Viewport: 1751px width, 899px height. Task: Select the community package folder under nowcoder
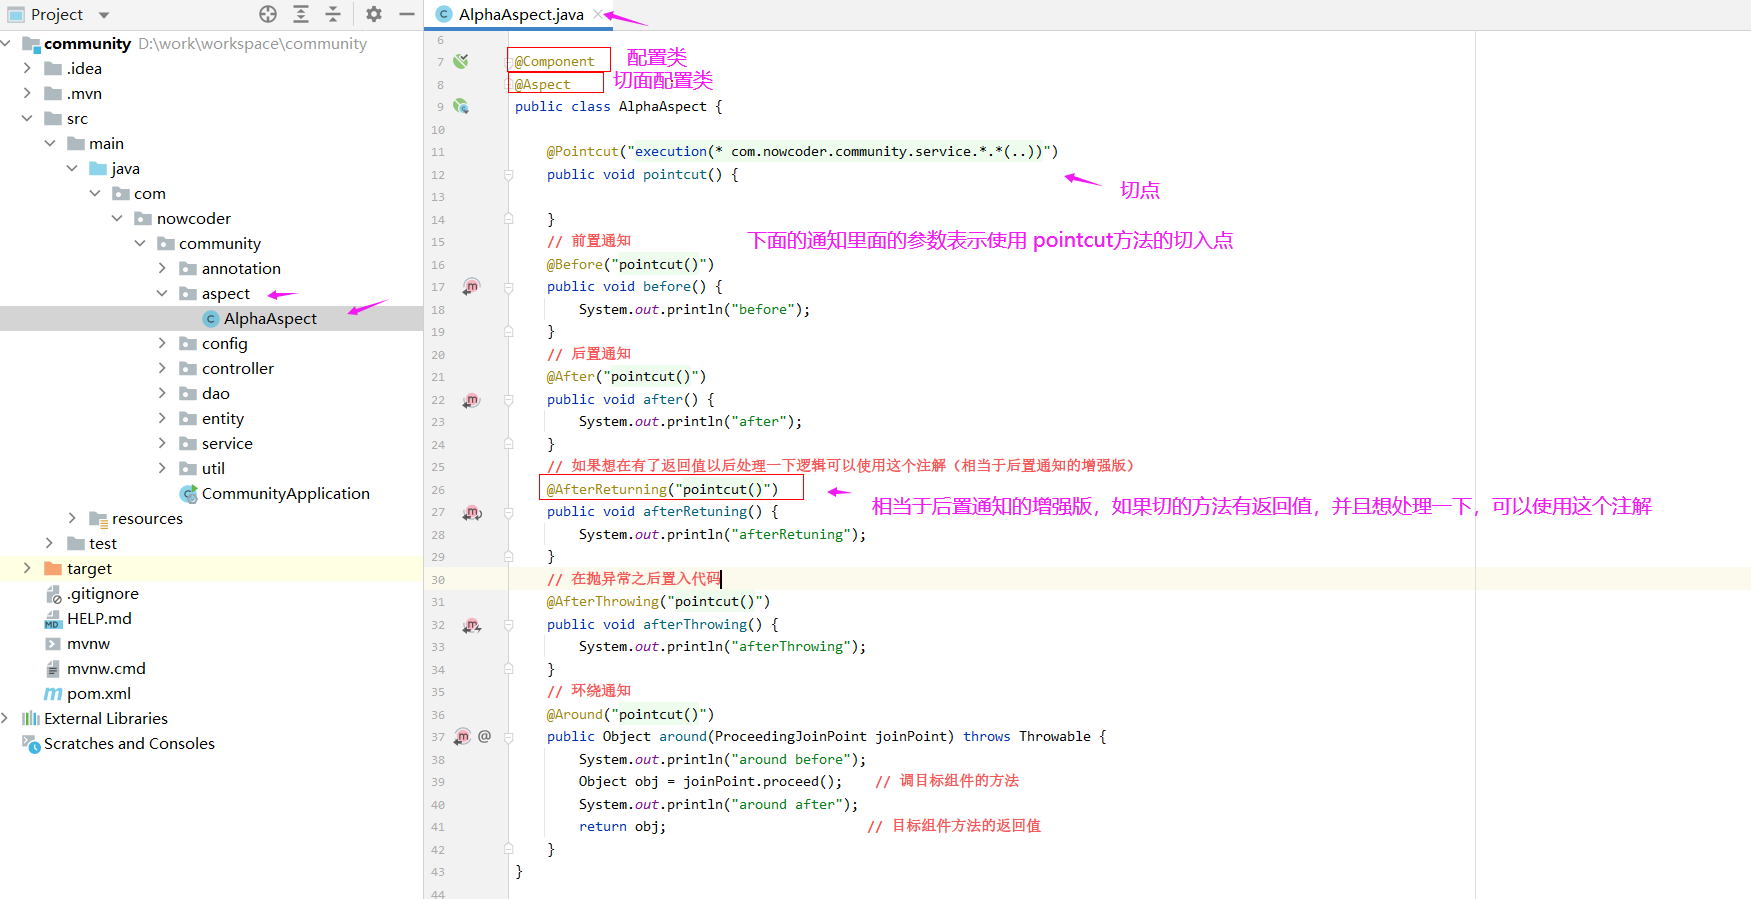(220, 243)
